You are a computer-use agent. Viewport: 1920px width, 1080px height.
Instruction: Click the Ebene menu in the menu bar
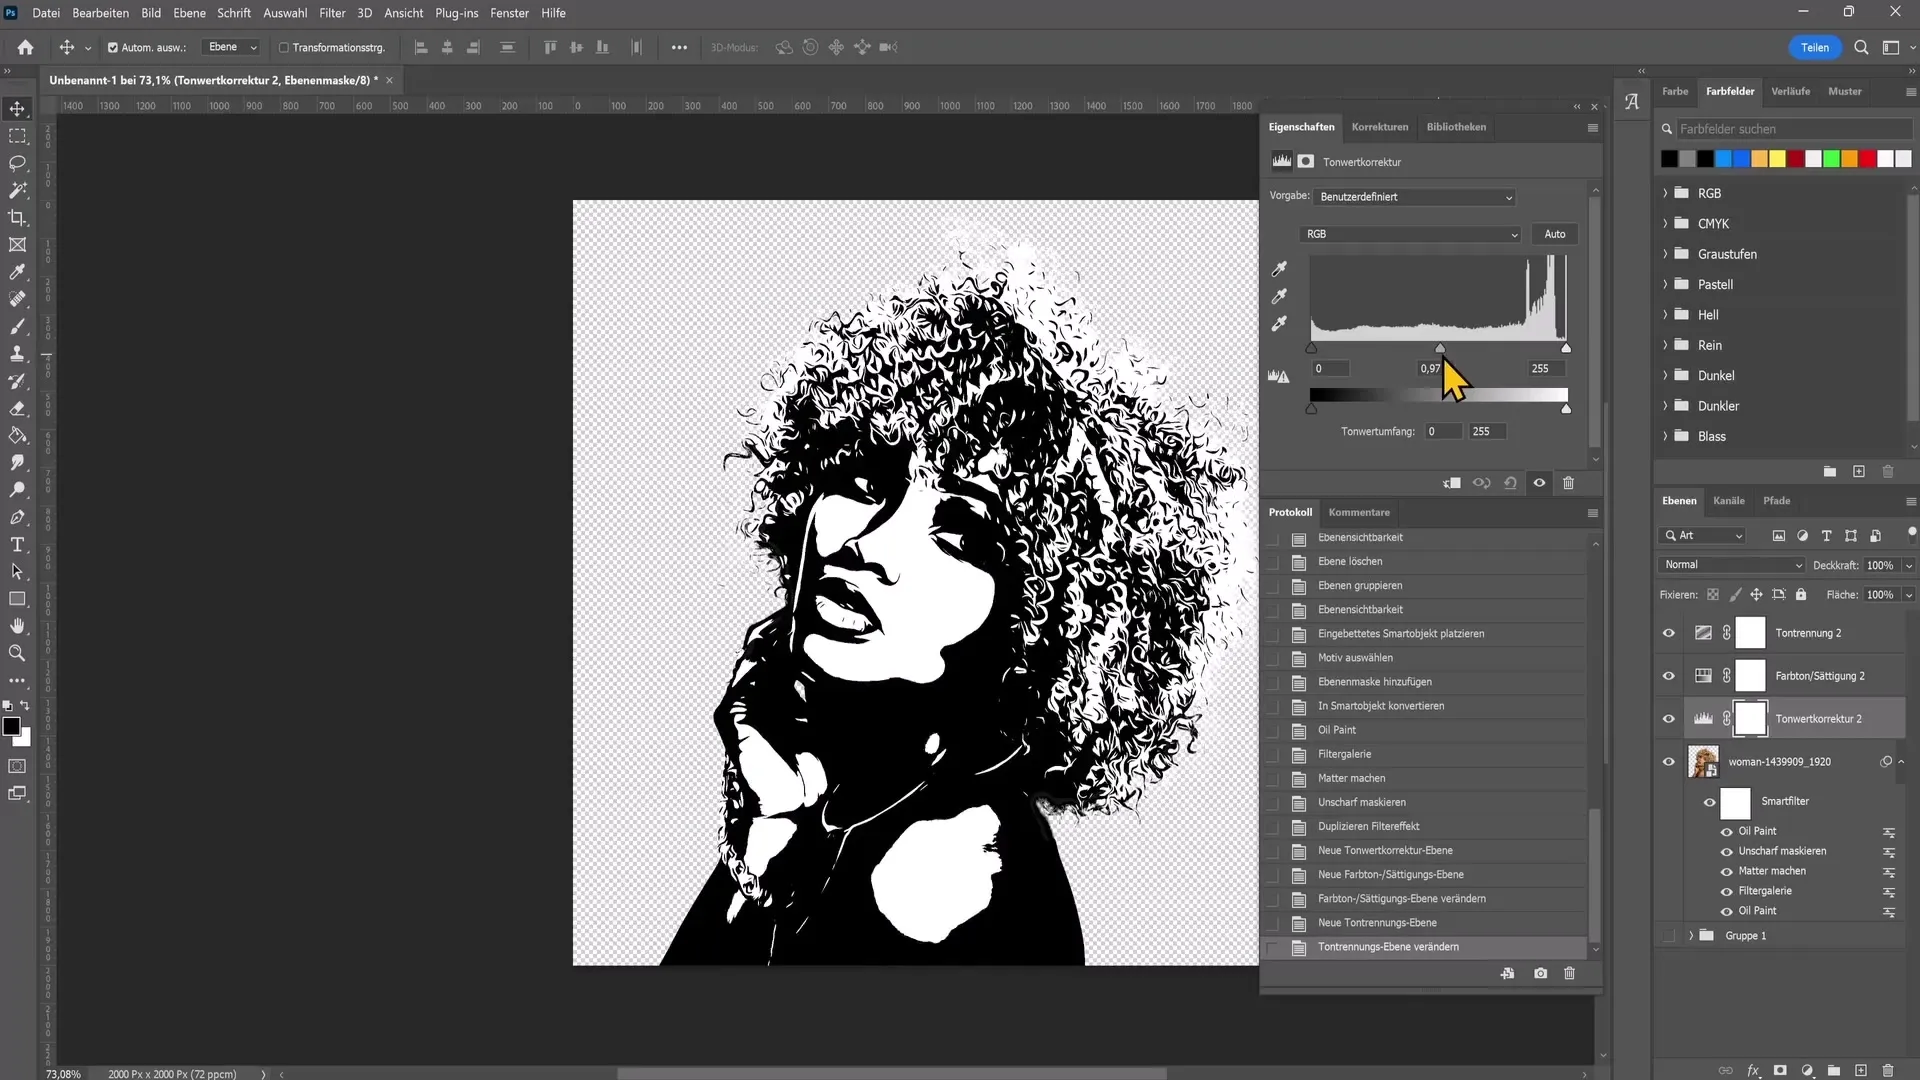[189, 12]
